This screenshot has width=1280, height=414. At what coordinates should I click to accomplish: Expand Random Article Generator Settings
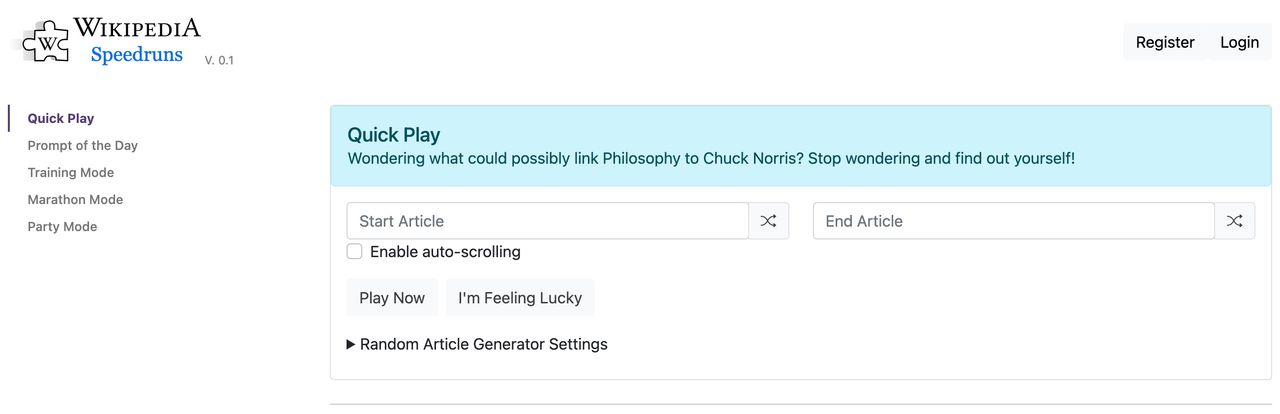(477, 344)
